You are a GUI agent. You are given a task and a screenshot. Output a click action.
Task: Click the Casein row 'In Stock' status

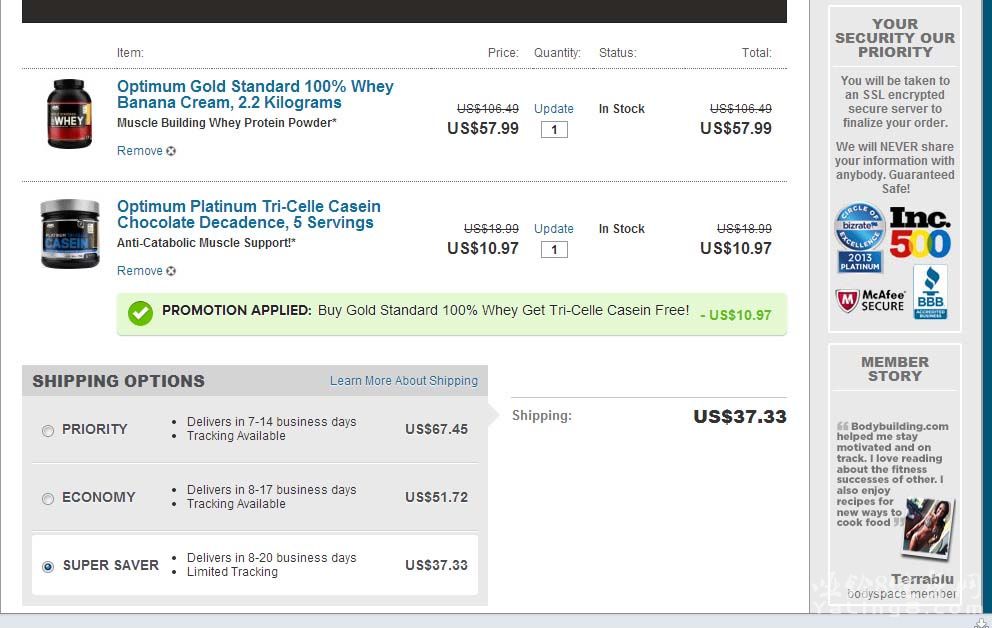click(x=621, y=229)
